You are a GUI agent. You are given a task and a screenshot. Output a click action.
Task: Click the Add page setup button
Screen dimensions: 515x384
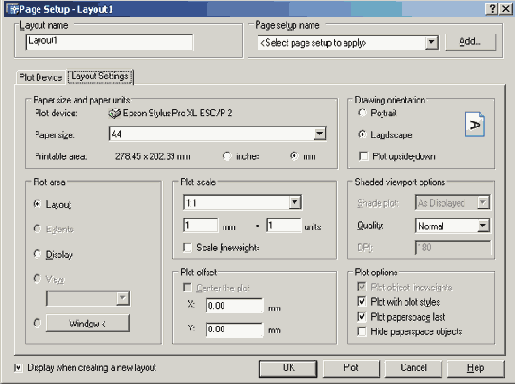tap(470, 42)
